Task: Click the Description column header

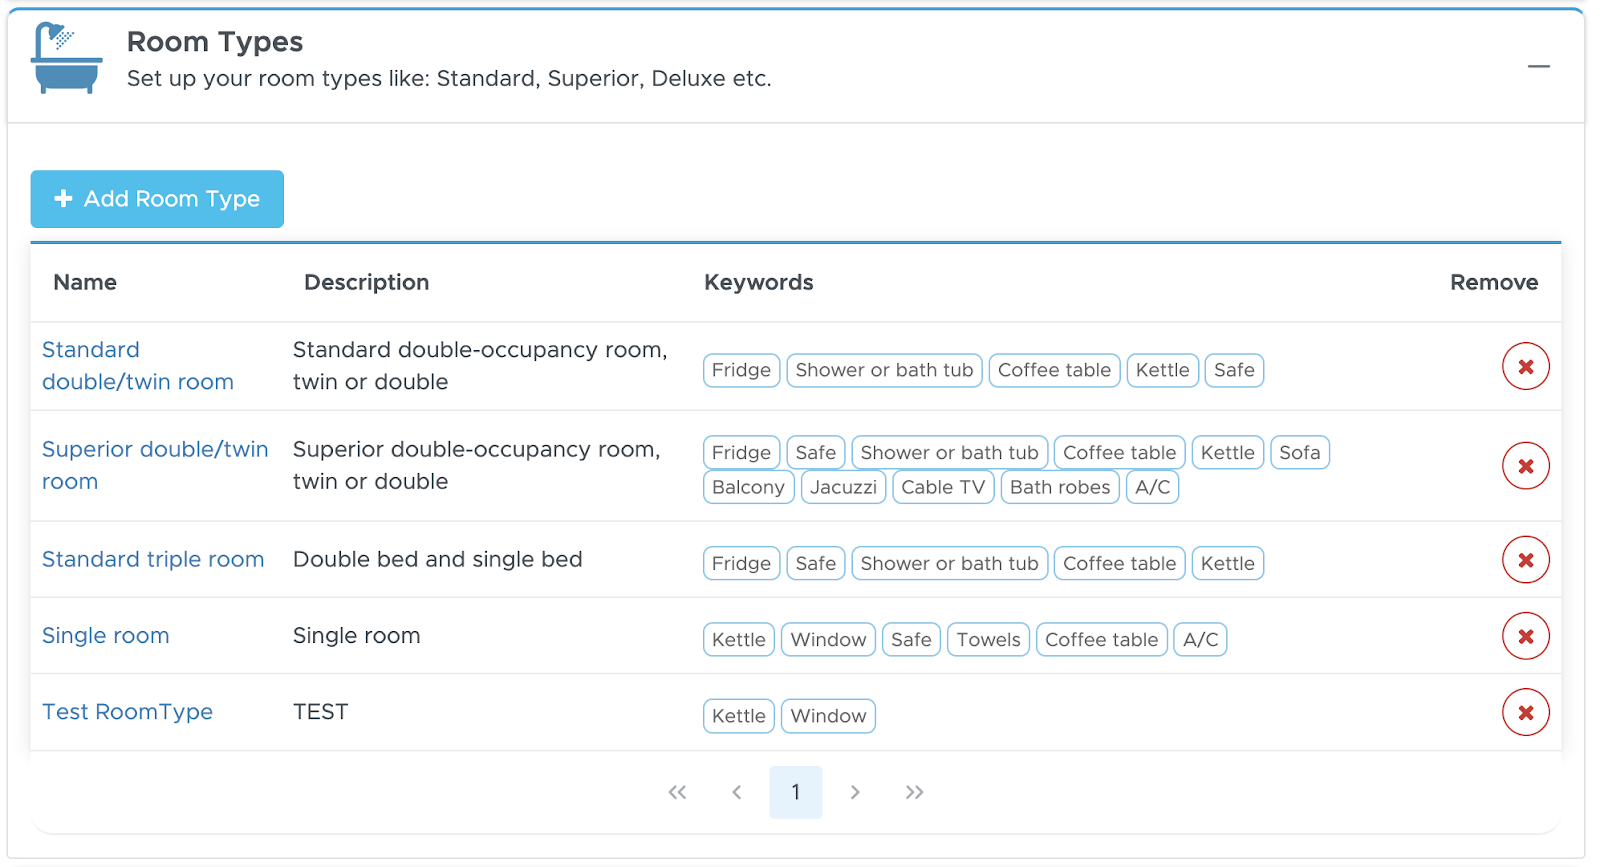Action: point(367,283)
